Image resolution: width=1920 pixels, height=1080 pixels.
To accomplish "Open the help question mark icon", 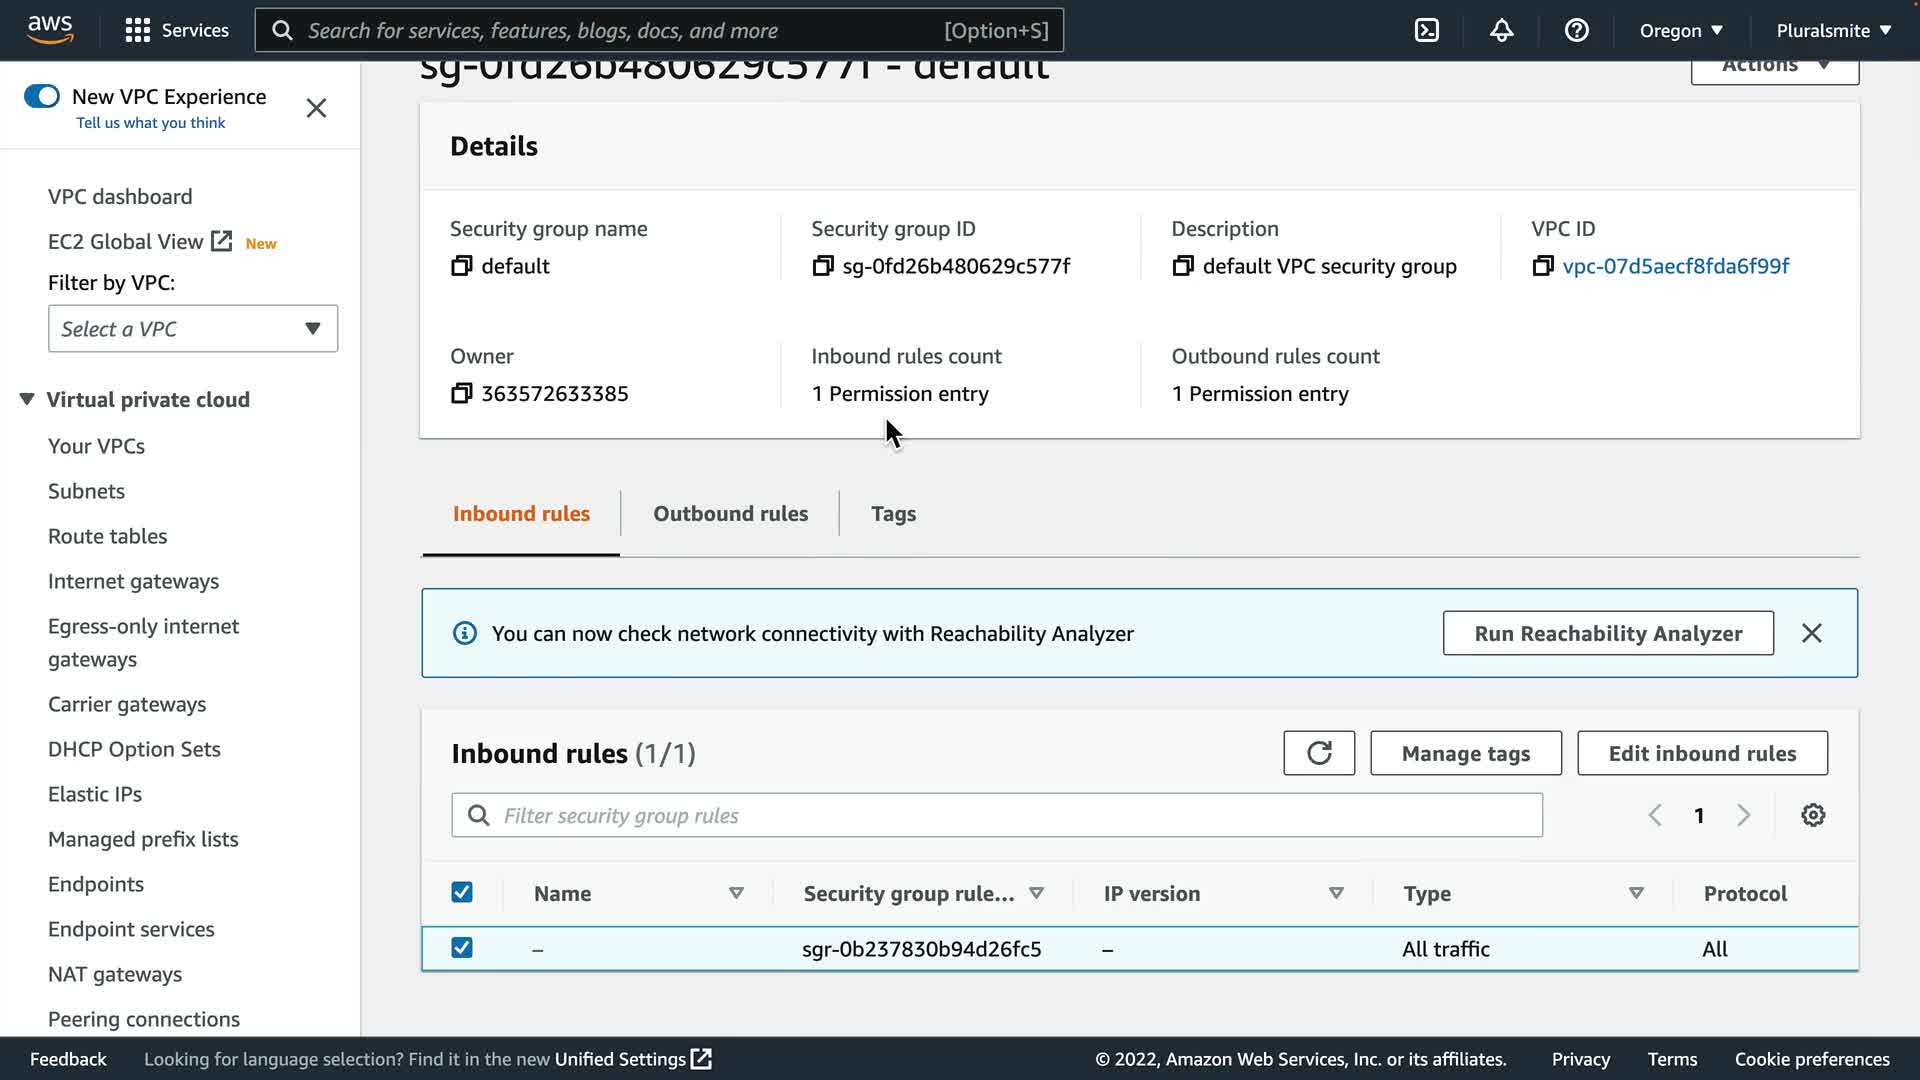I will [1576, 30].
